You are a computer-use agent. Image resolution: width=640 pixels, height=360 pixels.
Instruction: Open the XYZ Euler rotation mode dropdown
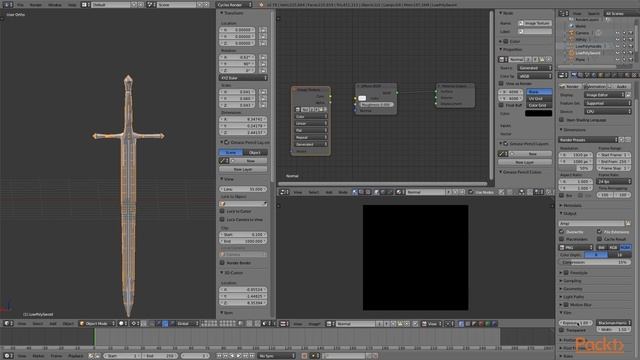243,78
